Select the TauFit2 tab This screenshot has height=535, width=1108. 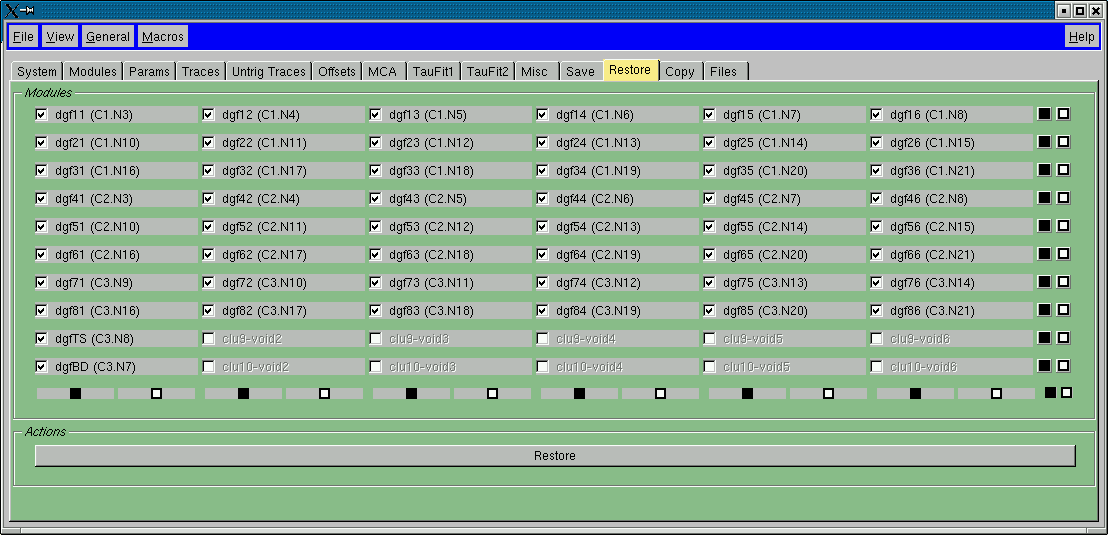pos(488,71)
